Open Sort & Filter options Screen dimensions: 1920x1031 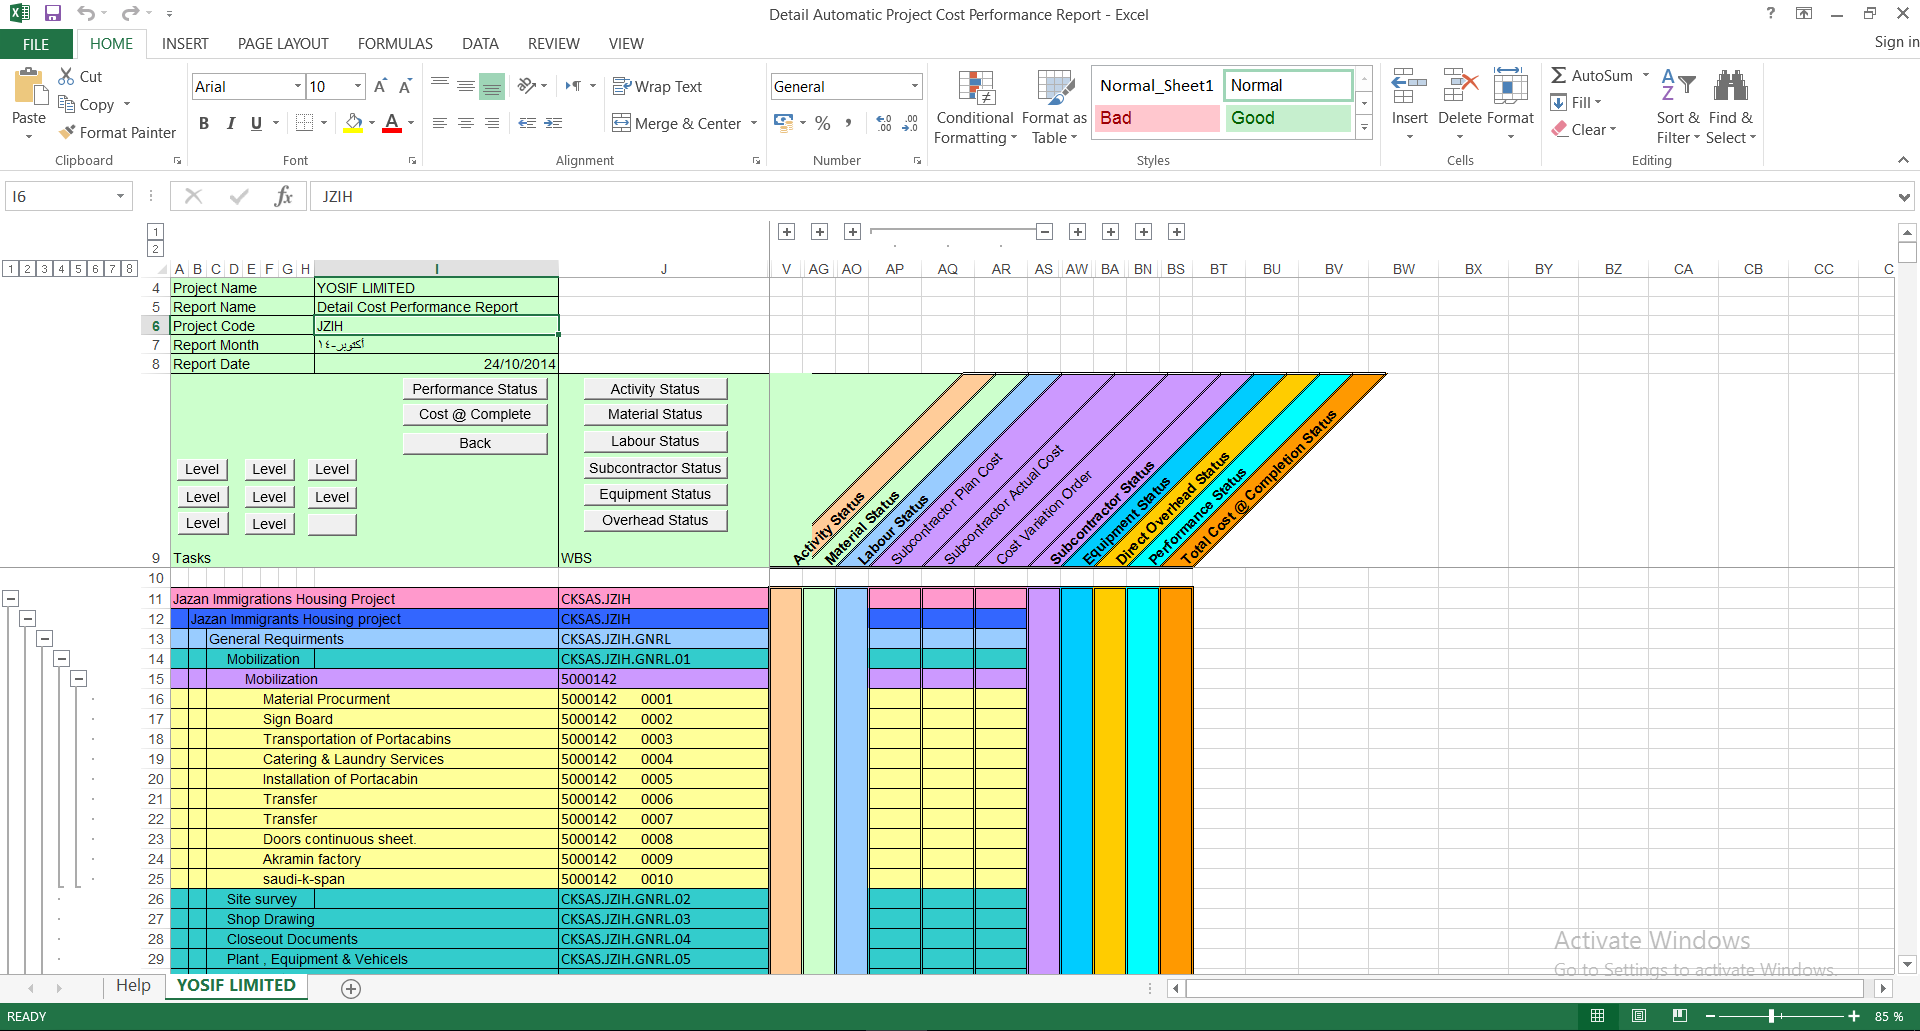pyautogui.click(x=1677, y=106)
